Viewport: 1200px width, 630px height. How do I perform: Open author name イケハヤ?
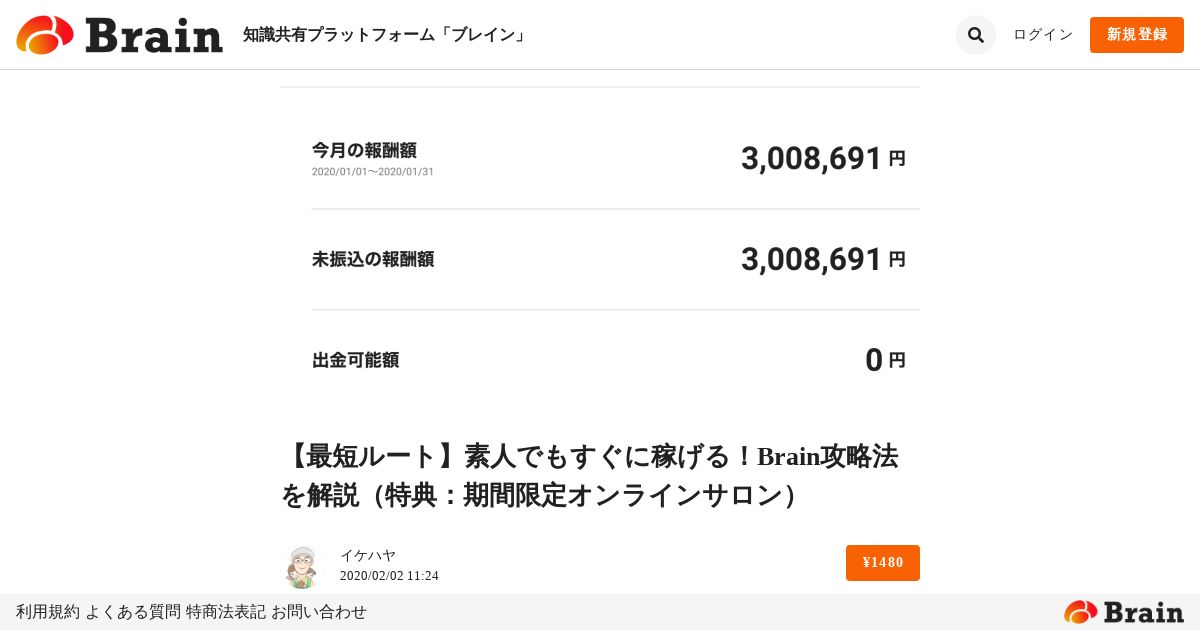367,556
